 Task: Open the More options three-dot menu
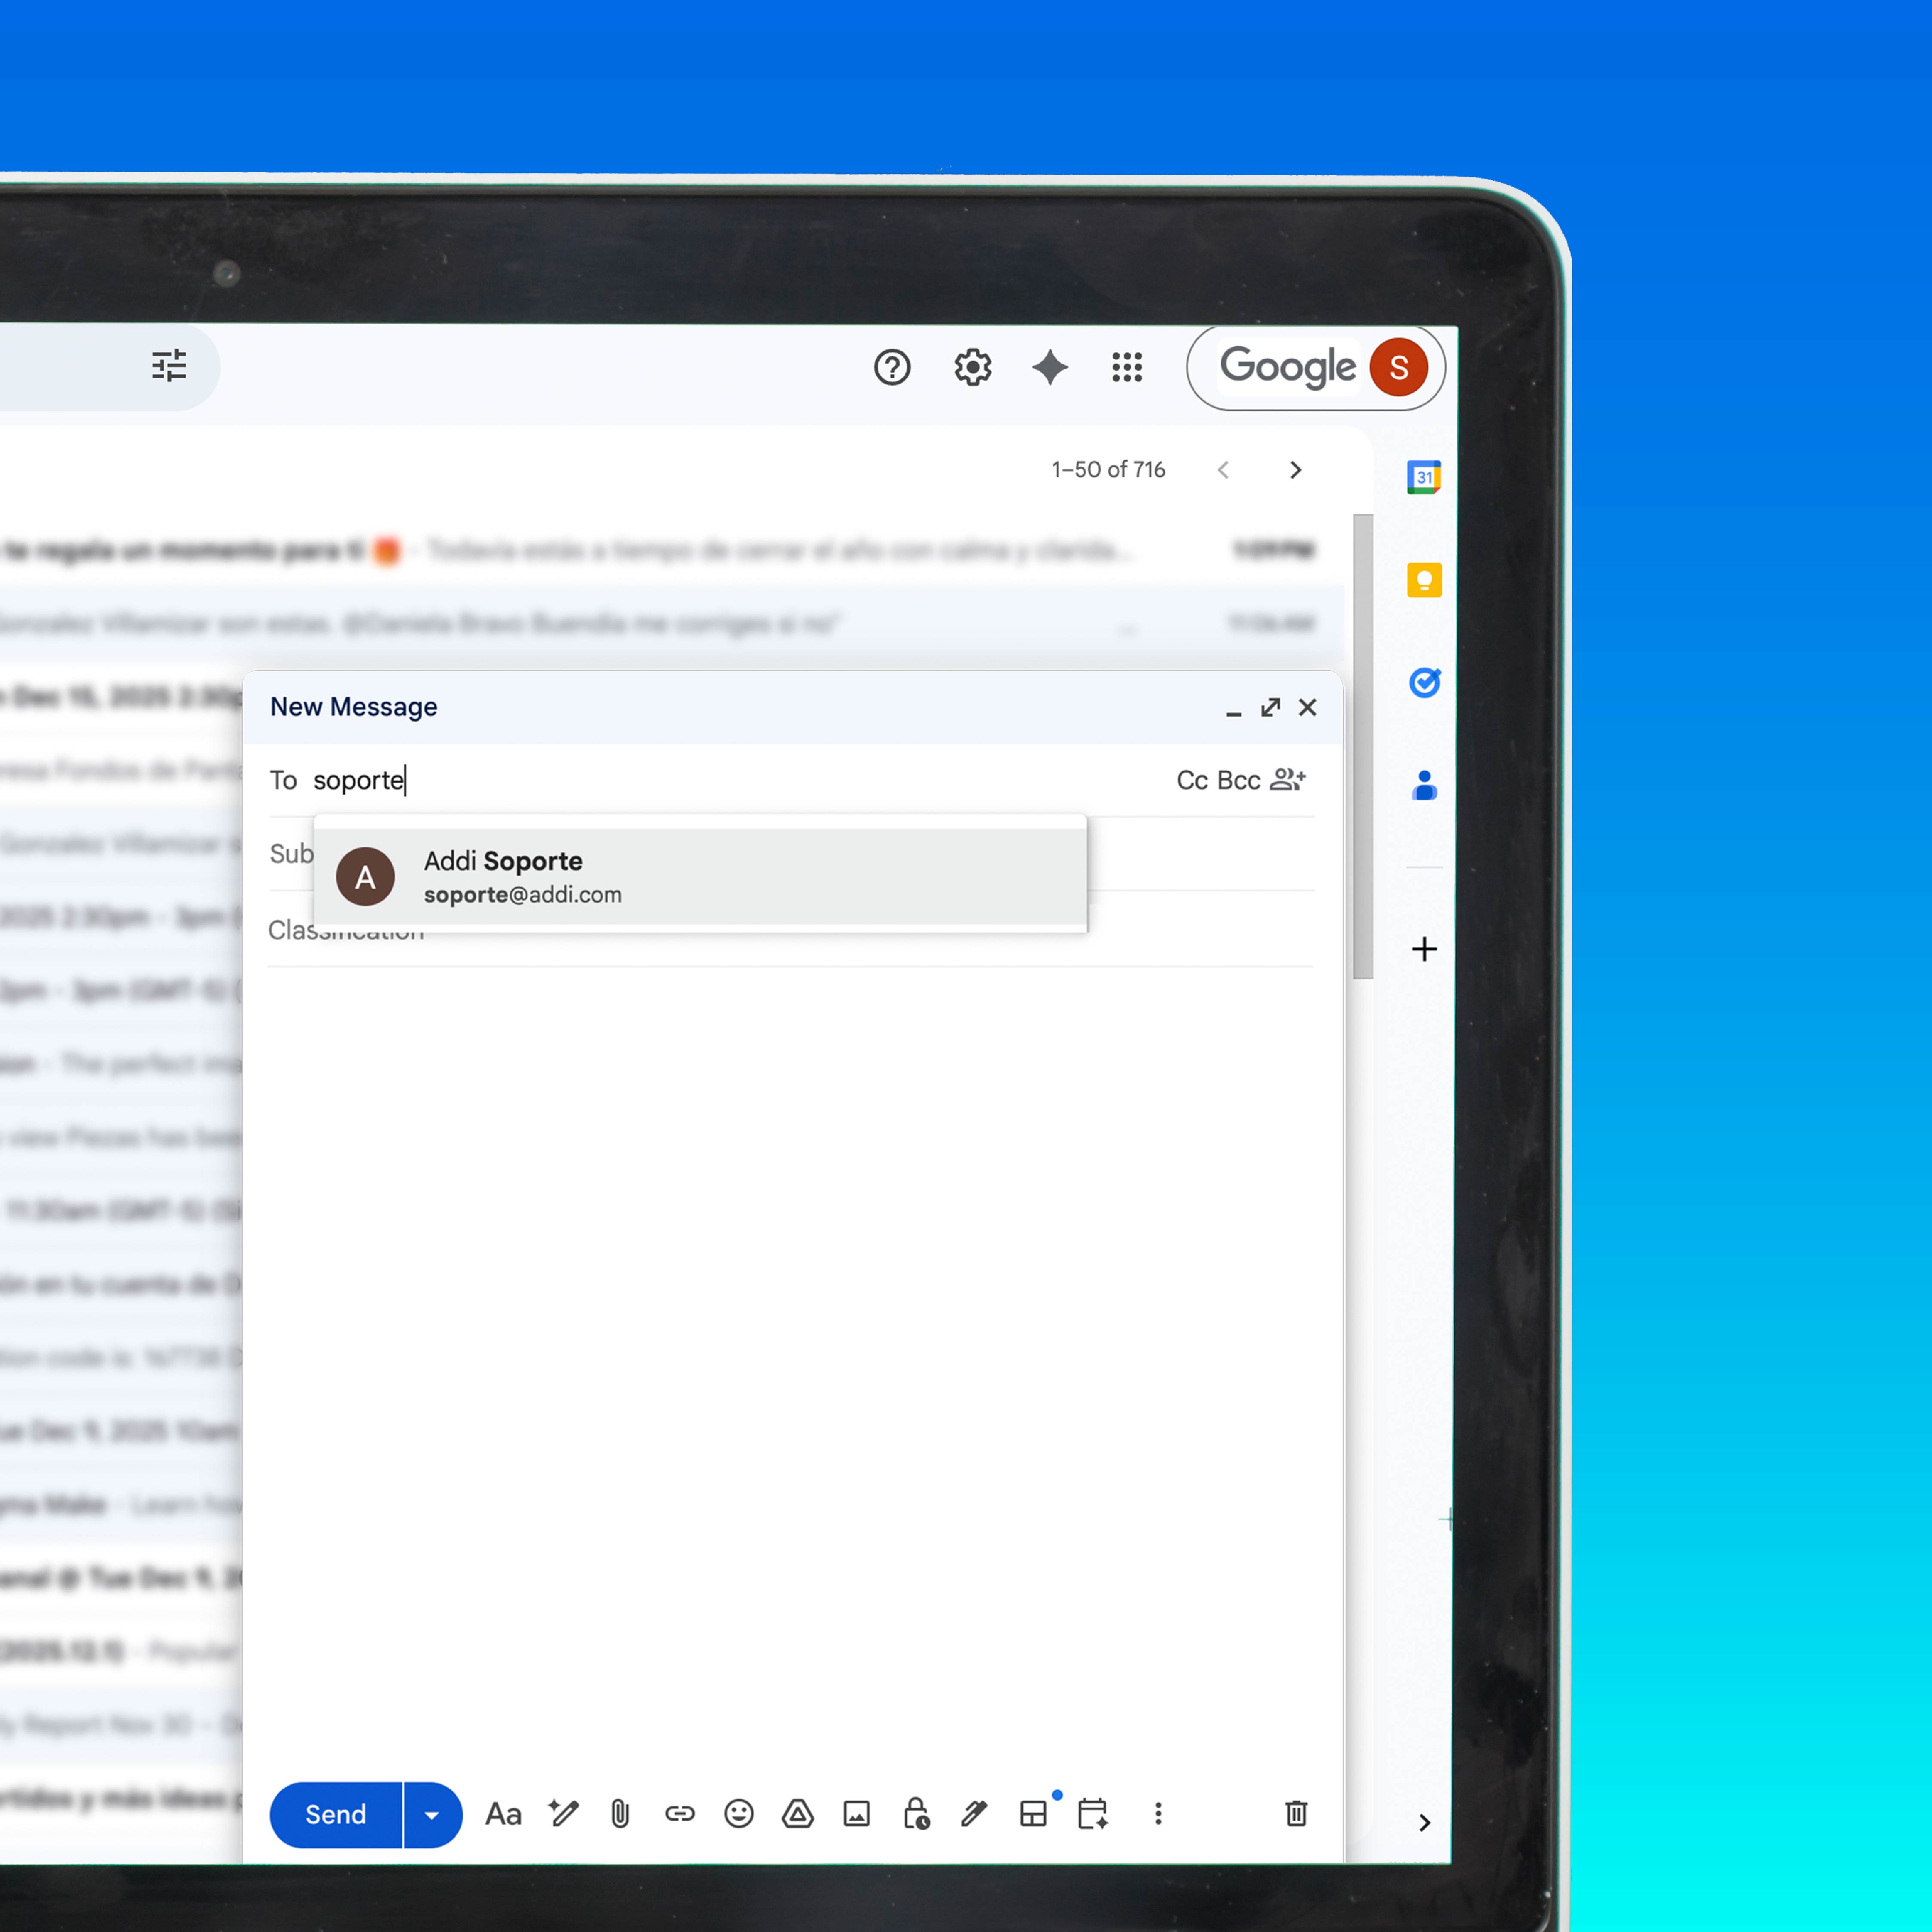coord(1158,1813)
